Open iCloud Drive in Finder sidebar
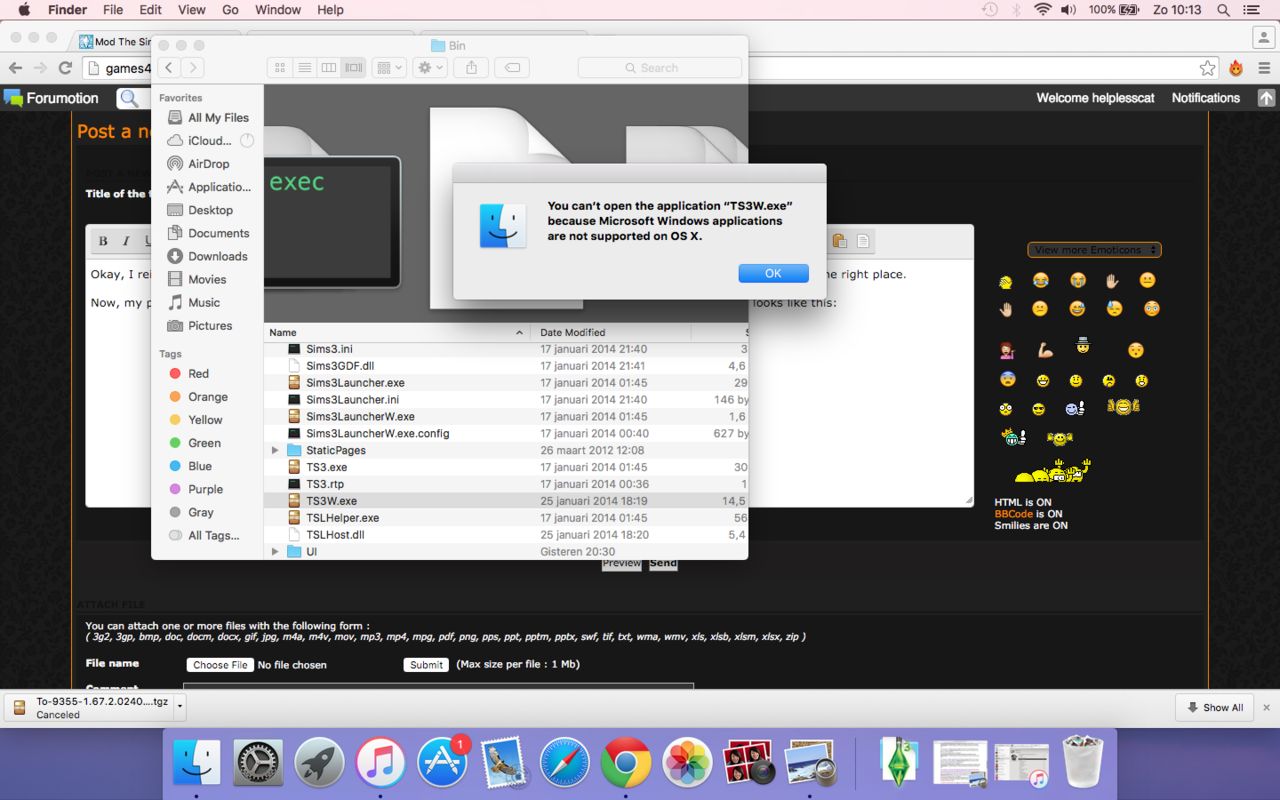The image size is (1280, 800). click(209, 141)
